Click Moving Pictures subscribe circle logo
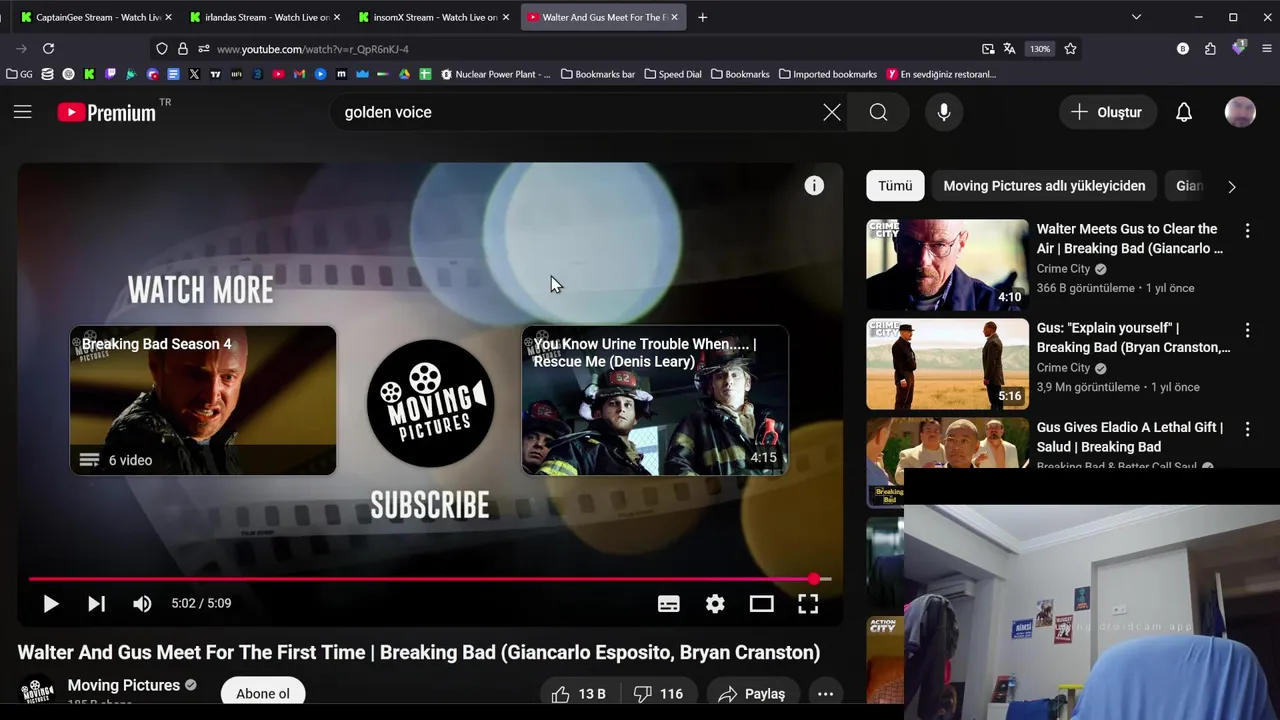The image size is (1280, 720). tap(430, 403)
